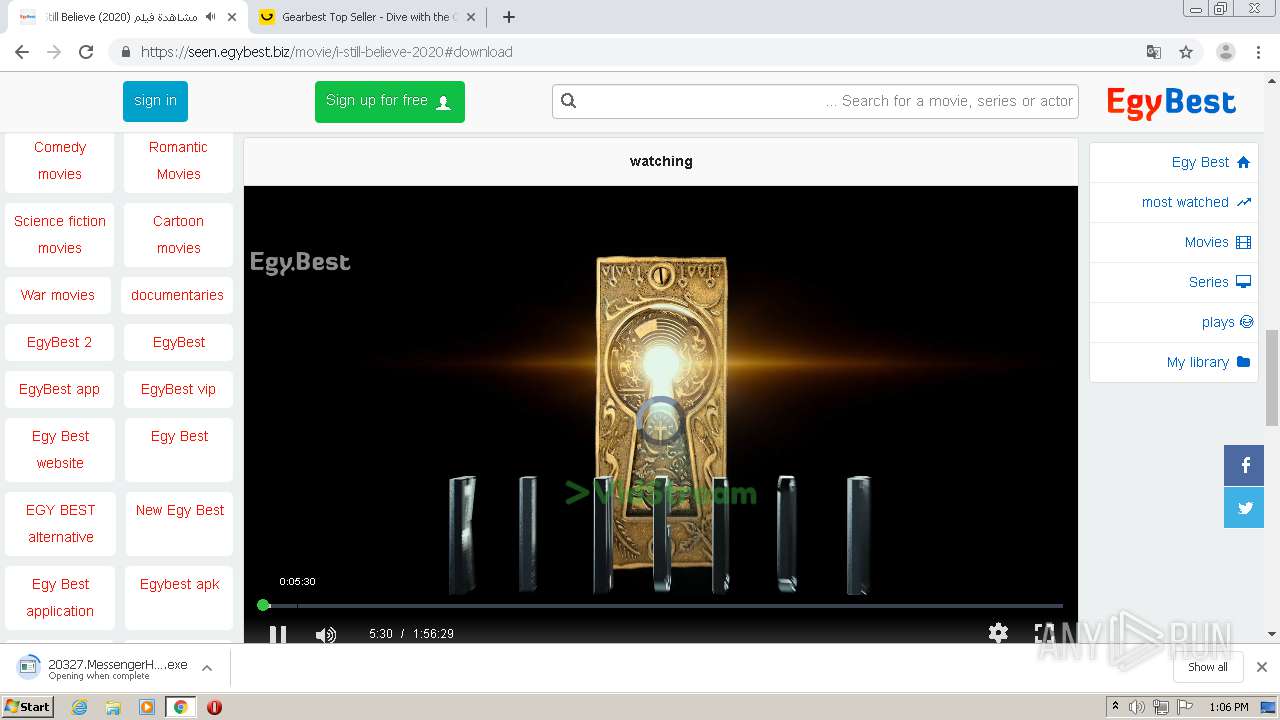Reload the current page
1280x720 pixels.
tap(86, 52)
